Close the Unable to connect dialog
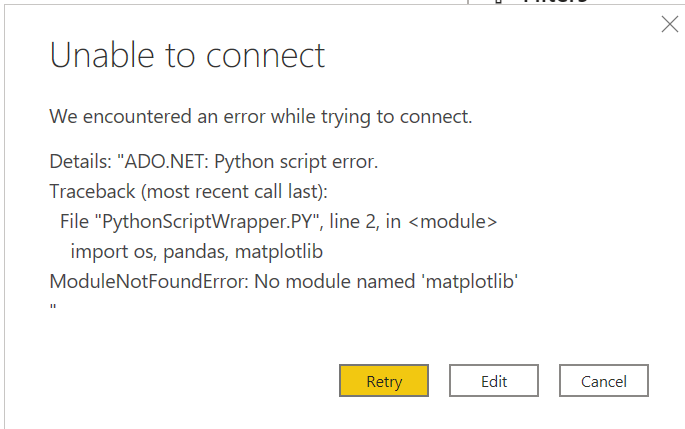This screenshot has height=429, width=685. tap(670, 24)
